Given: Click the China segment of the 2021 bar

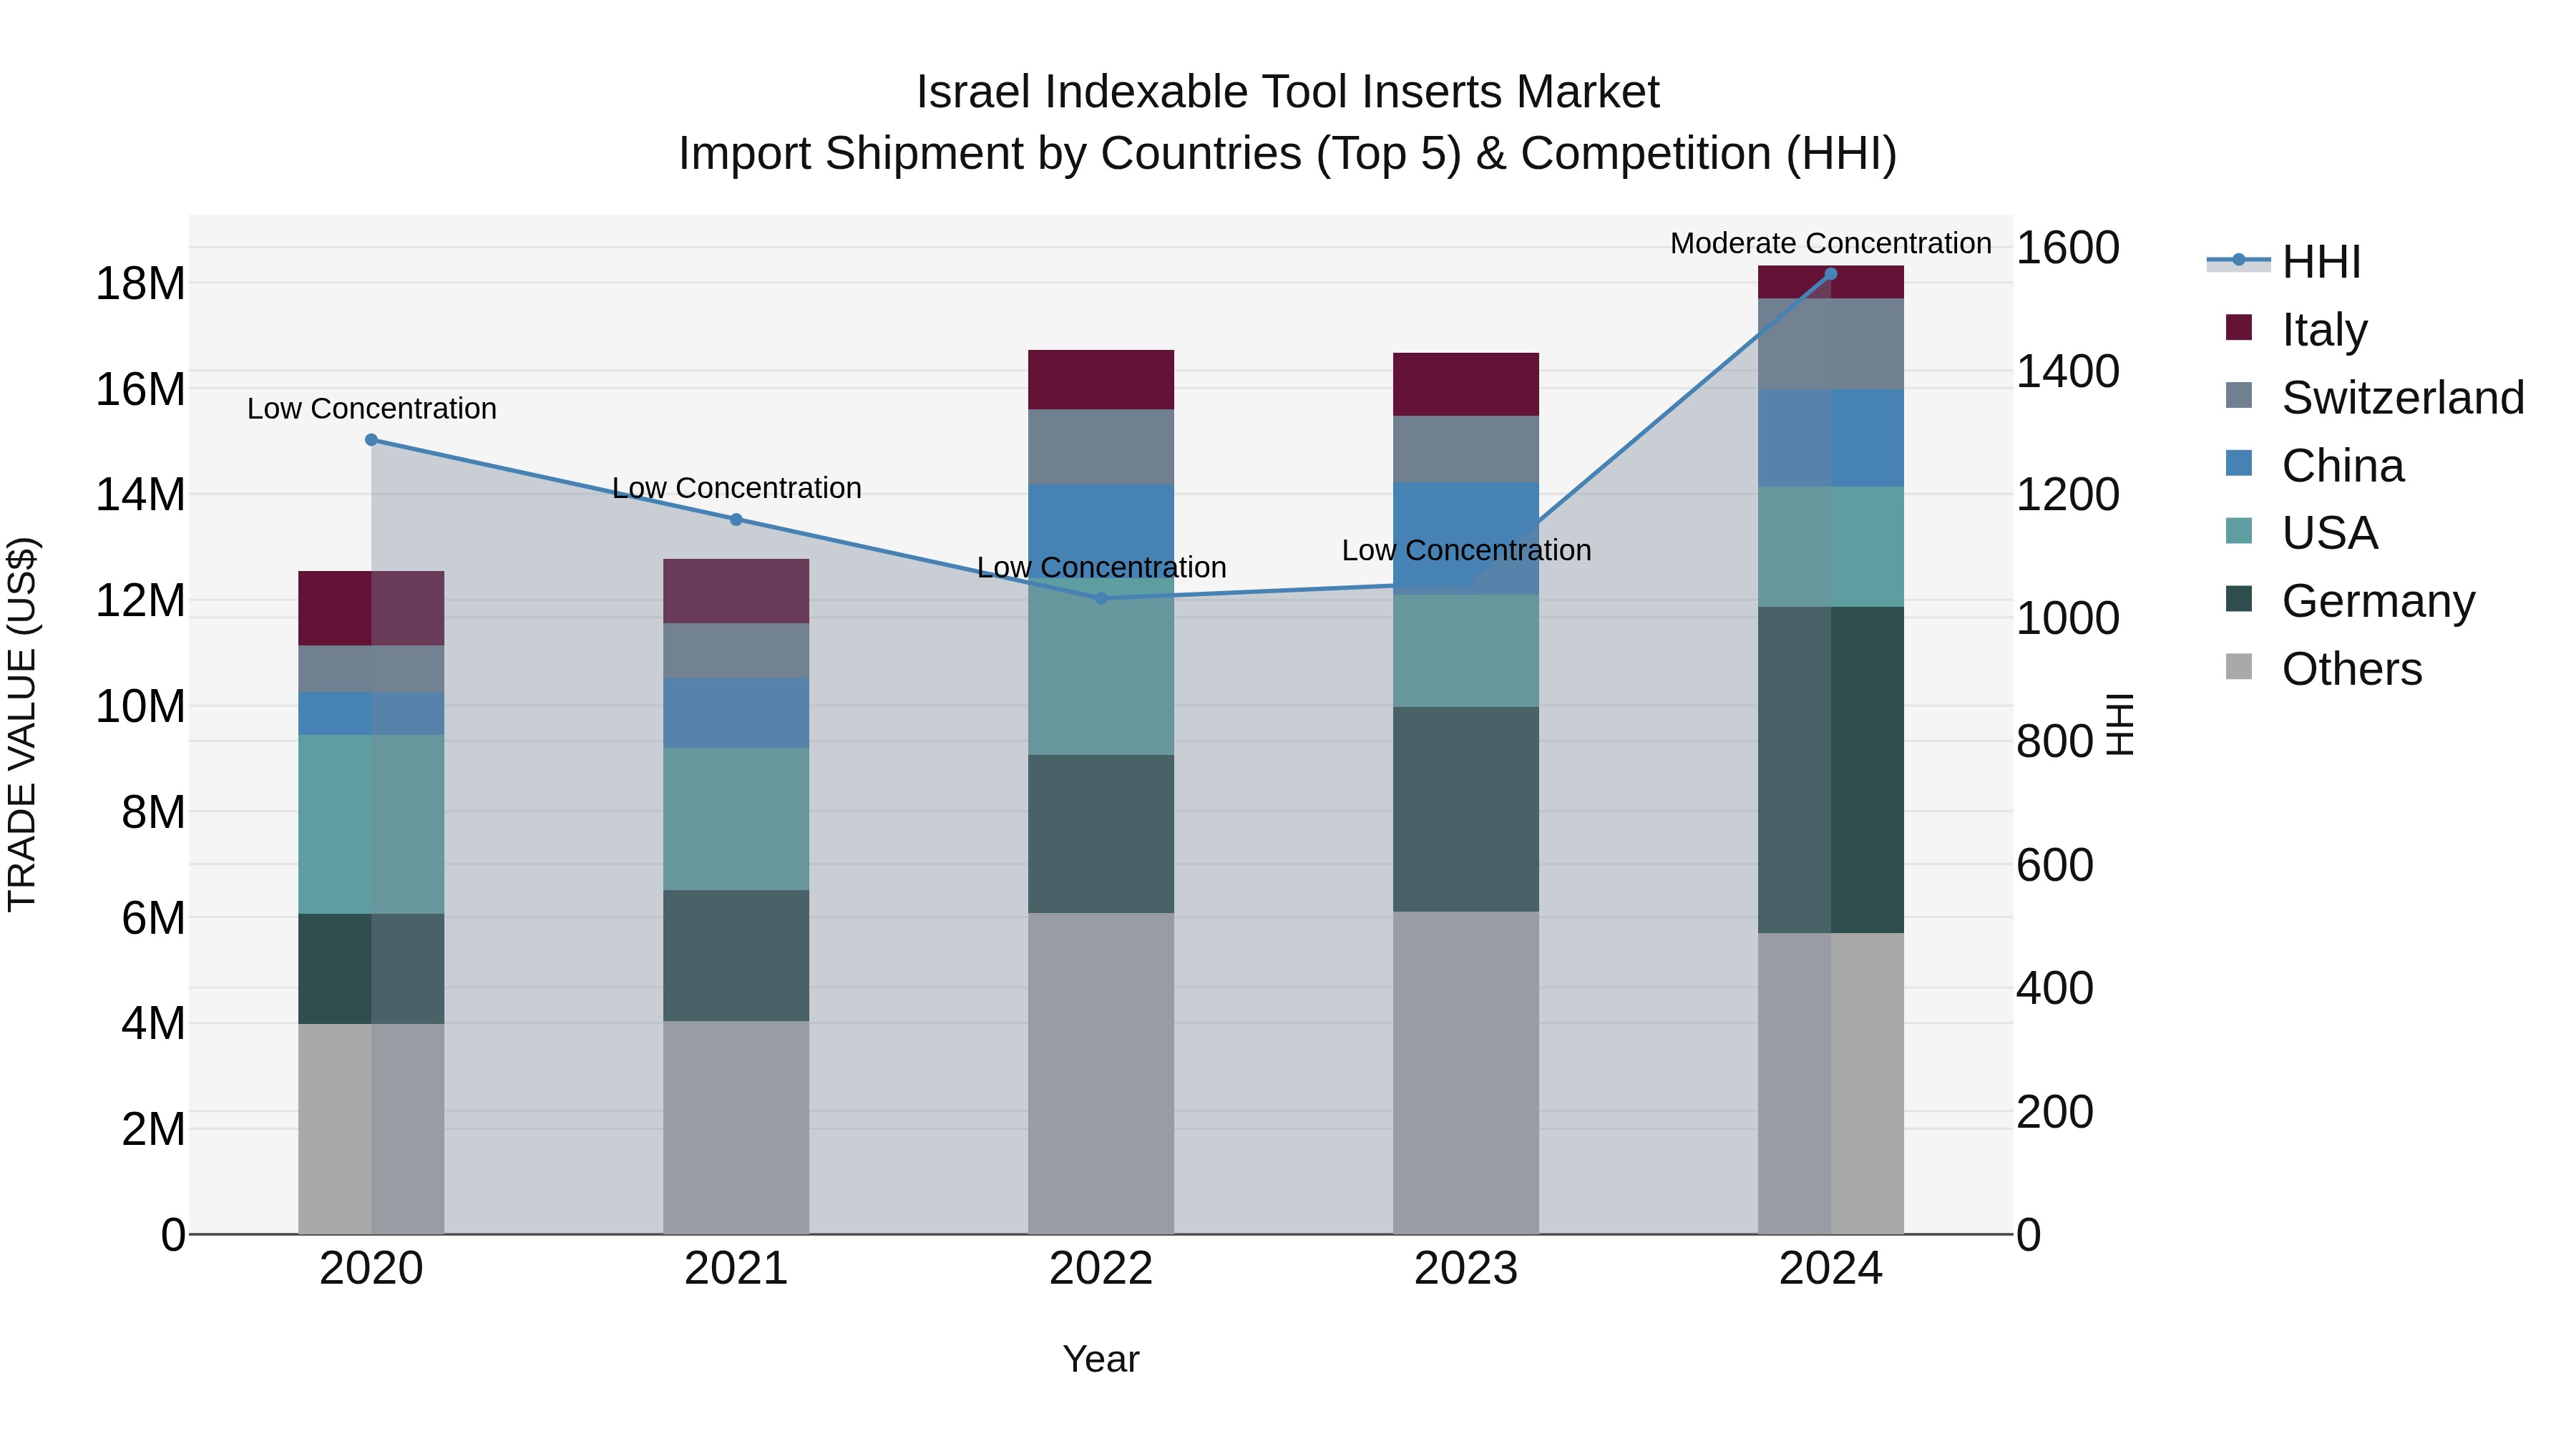Looking at the screenshot, I should click(x=736, y=713).
